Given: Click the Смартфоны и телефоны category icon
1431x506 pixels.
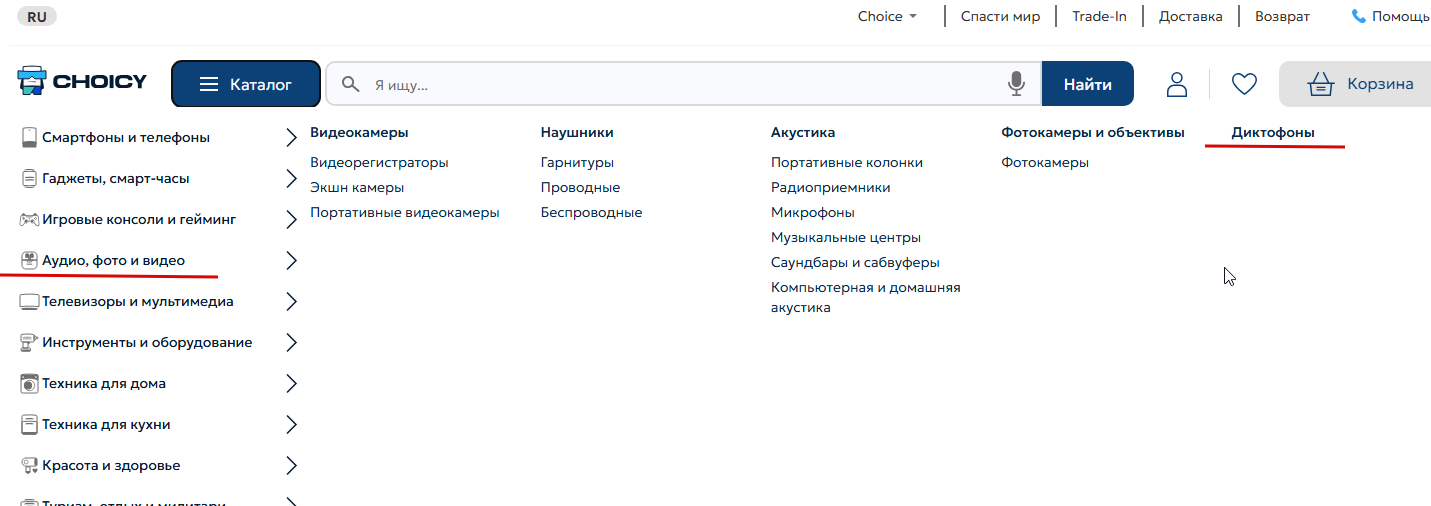Looking at the screenshot, I should click(29, 138).
